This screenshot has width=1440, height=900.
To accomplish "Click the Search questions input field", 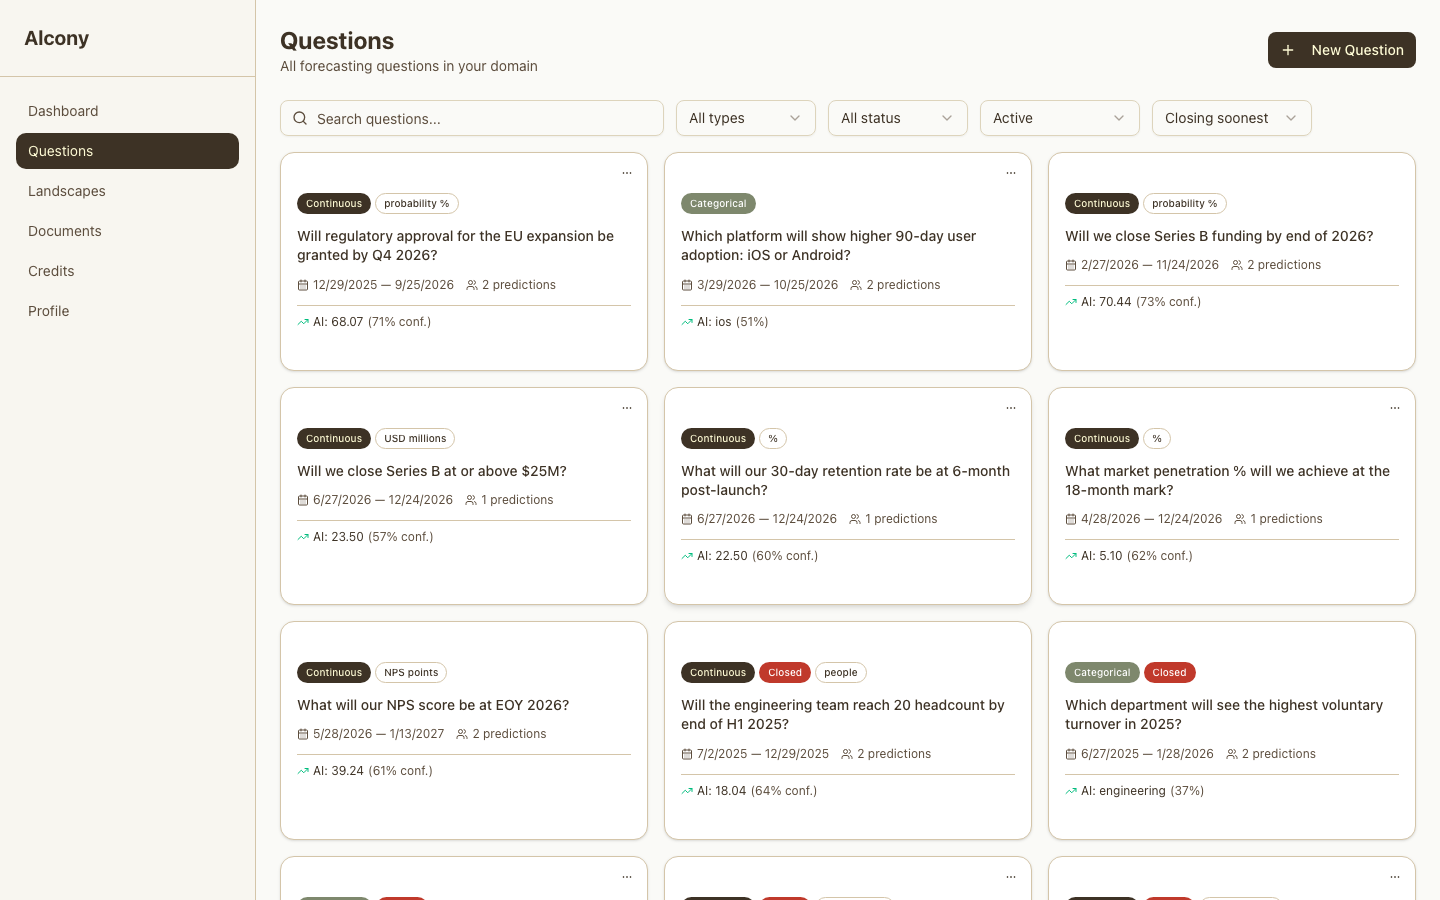I will [x=472, y=118].
